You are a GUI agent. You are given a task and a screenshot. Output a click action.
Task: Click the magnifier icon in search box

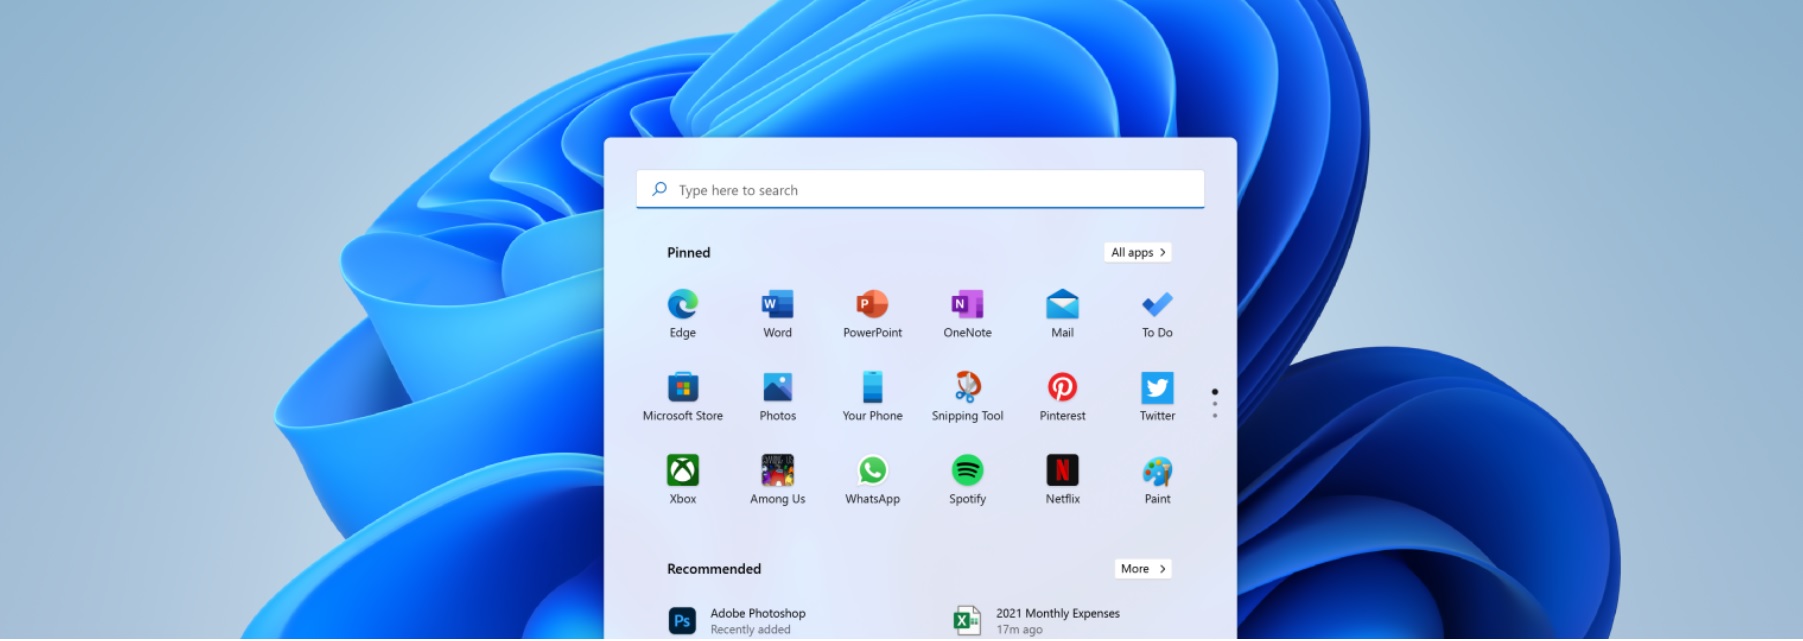(x=660, y=189)
